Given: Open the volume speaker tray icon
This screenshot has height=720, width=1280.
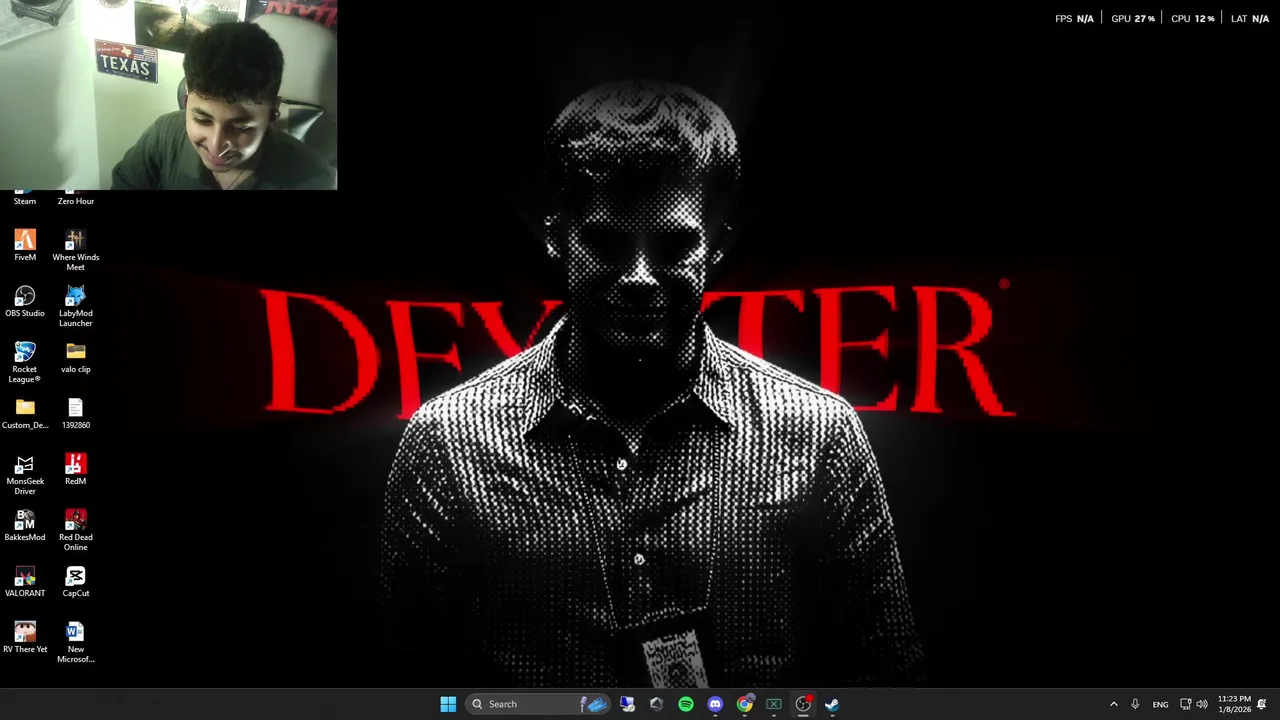Looking at the screenshot, I should (x=1202, y=704).
